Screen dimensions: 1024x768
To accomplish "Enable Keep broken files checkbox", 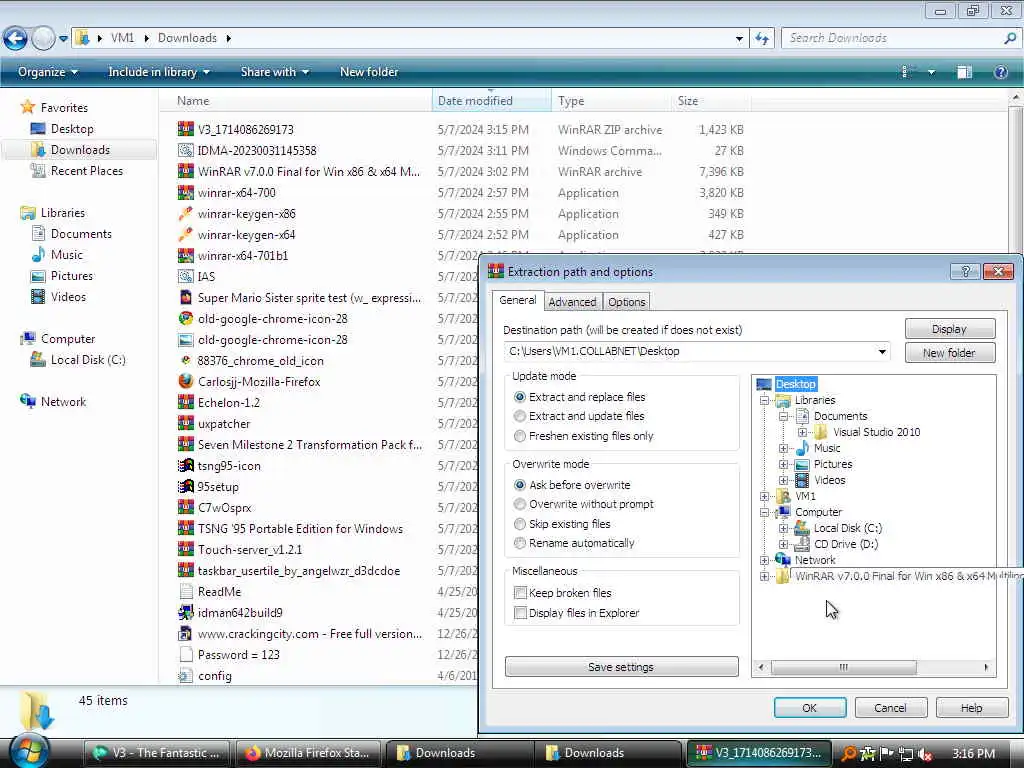I will coord(520,593).
